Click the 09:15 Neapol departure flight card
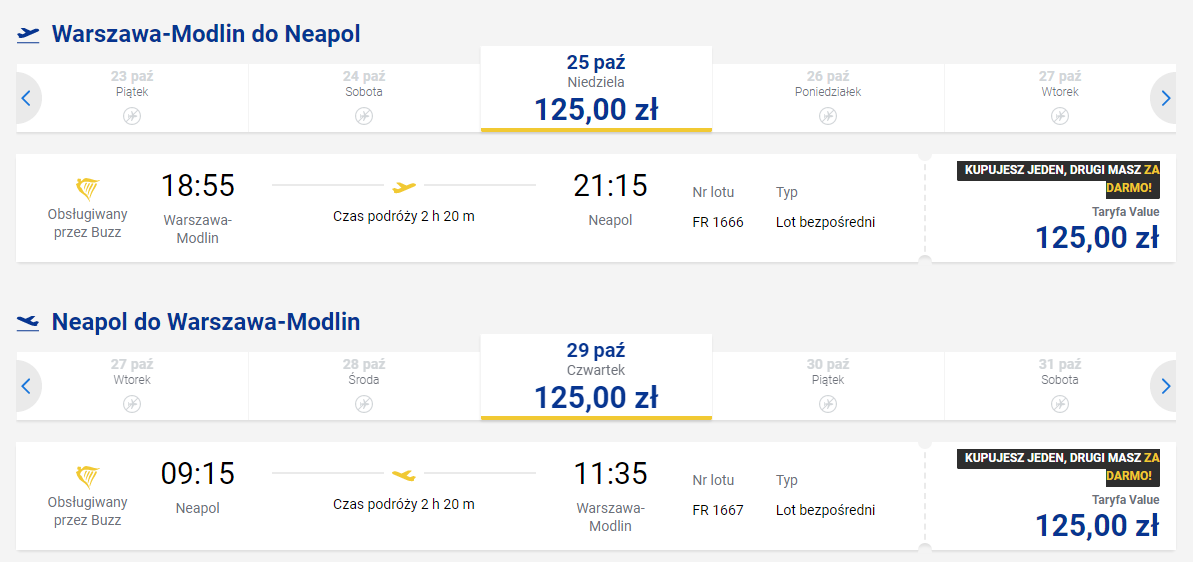Image resolution: width=1193 pixels, height=562 pixels. coord(470,496)
